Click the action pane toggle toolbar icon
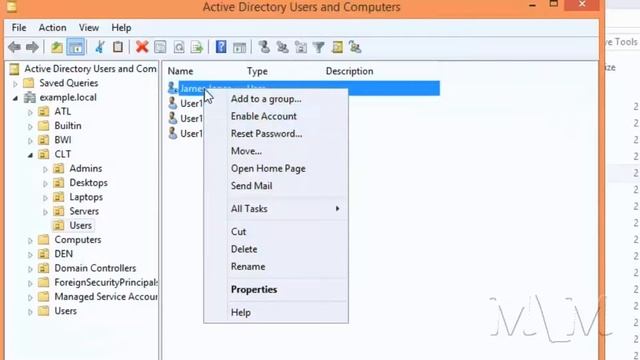 (239, 47)
